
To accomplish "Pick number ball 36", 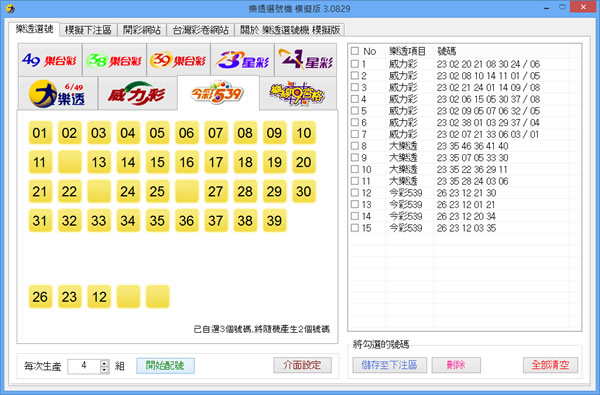I will tap(187, 220).
